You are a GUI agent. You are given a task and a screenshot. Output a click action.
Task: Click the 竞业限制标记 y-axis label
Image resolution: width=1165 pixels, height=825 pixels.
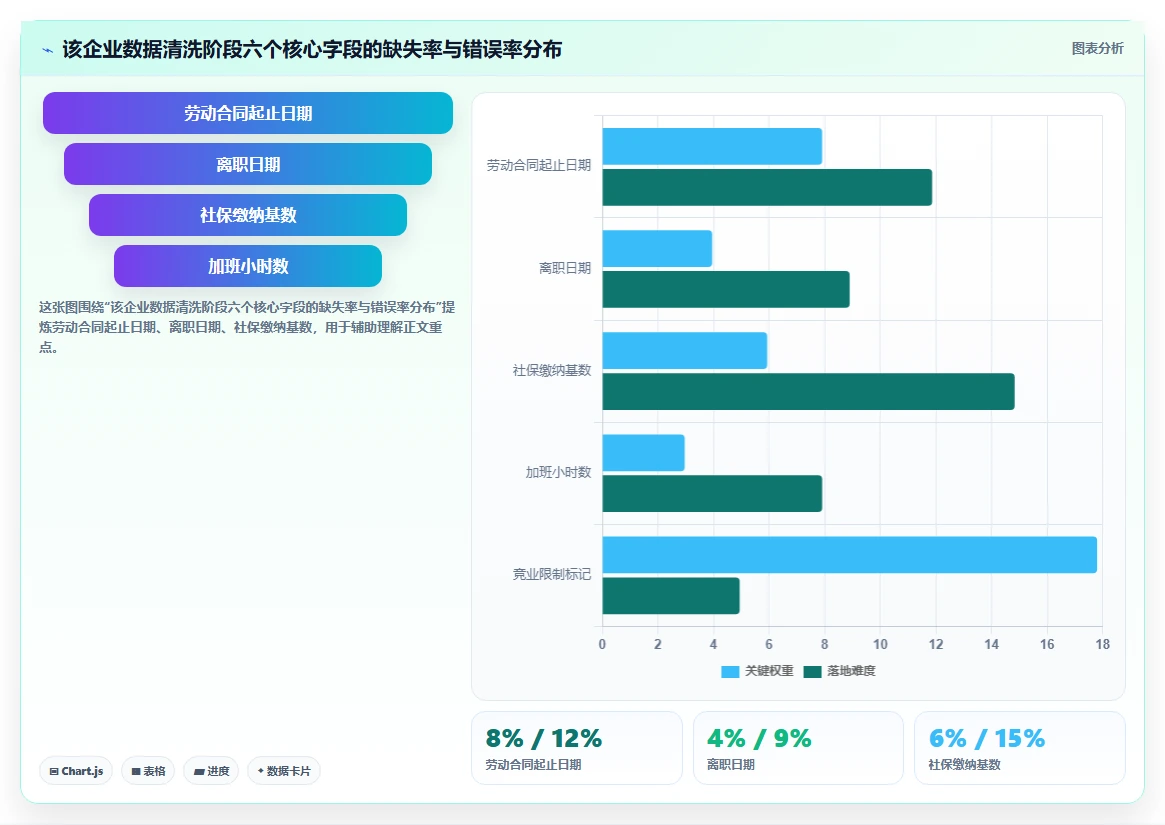[552, 574]
